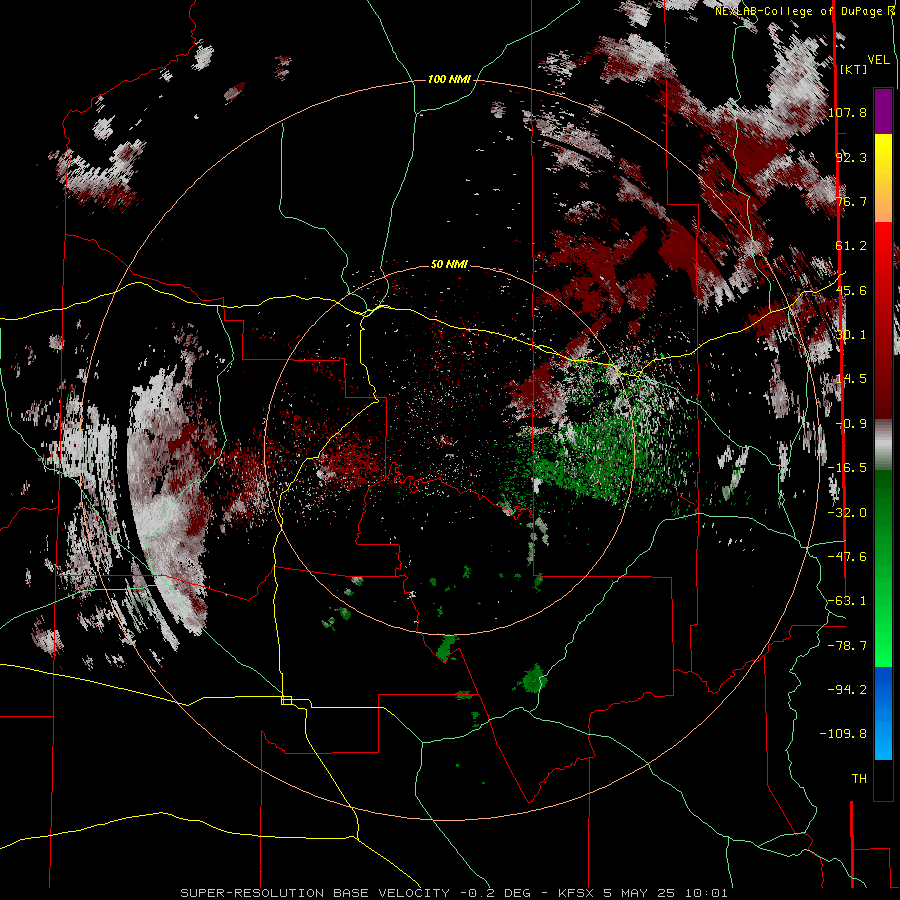Click the 14.5 velocity scale value
Image resolution: width=900 pixels, height=900 pixels.
(x=851, y=379)
